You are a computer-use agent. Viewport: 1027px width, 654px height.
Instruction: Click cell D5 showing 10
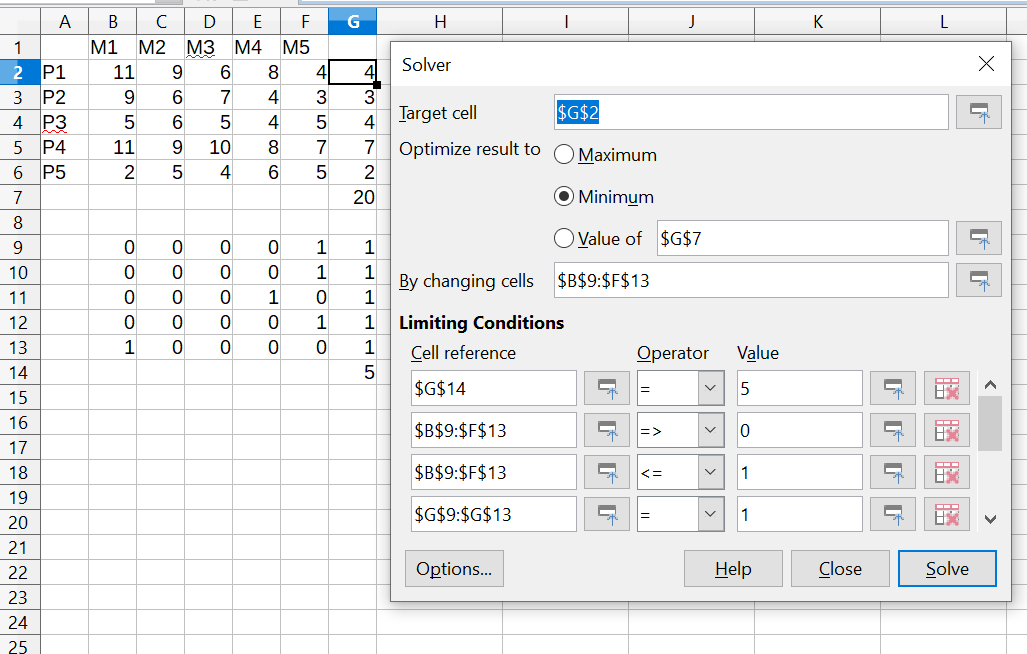pos(208,147)
